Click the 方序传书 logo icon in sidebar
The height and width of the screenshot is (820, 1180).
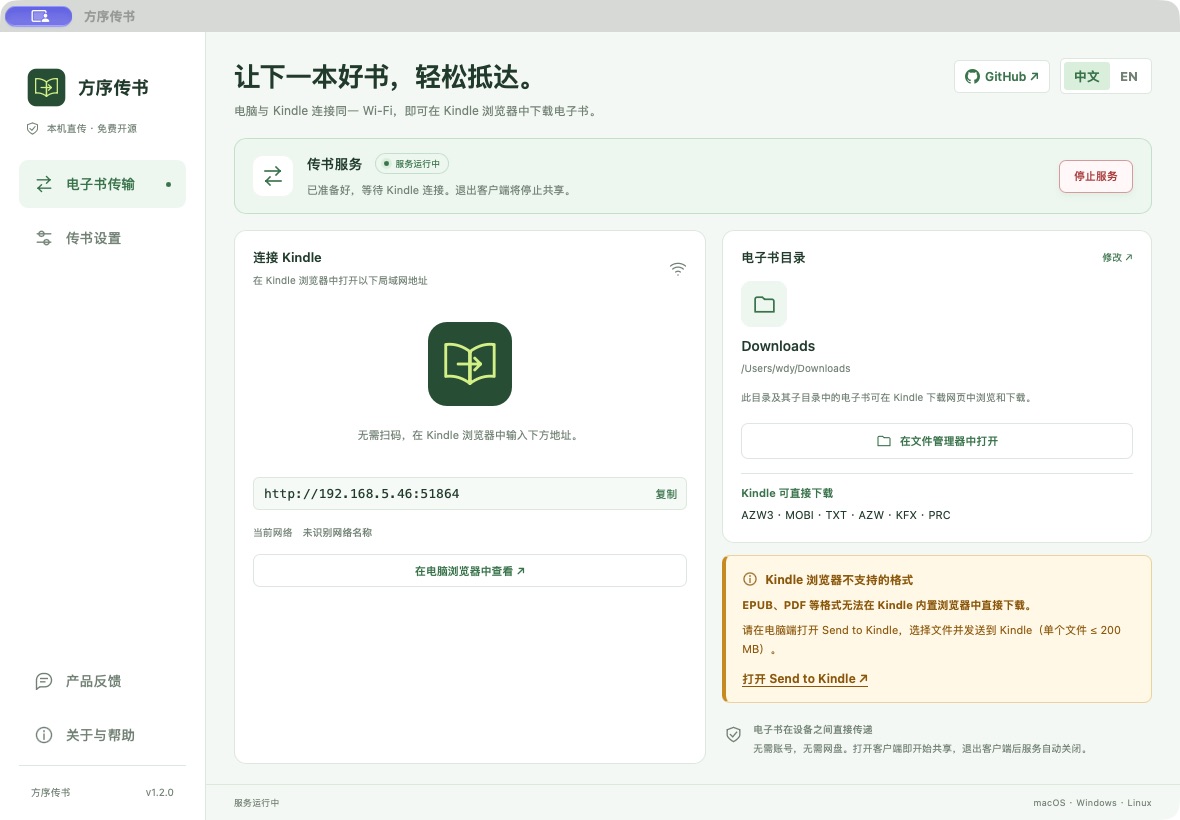coord(47,87)
